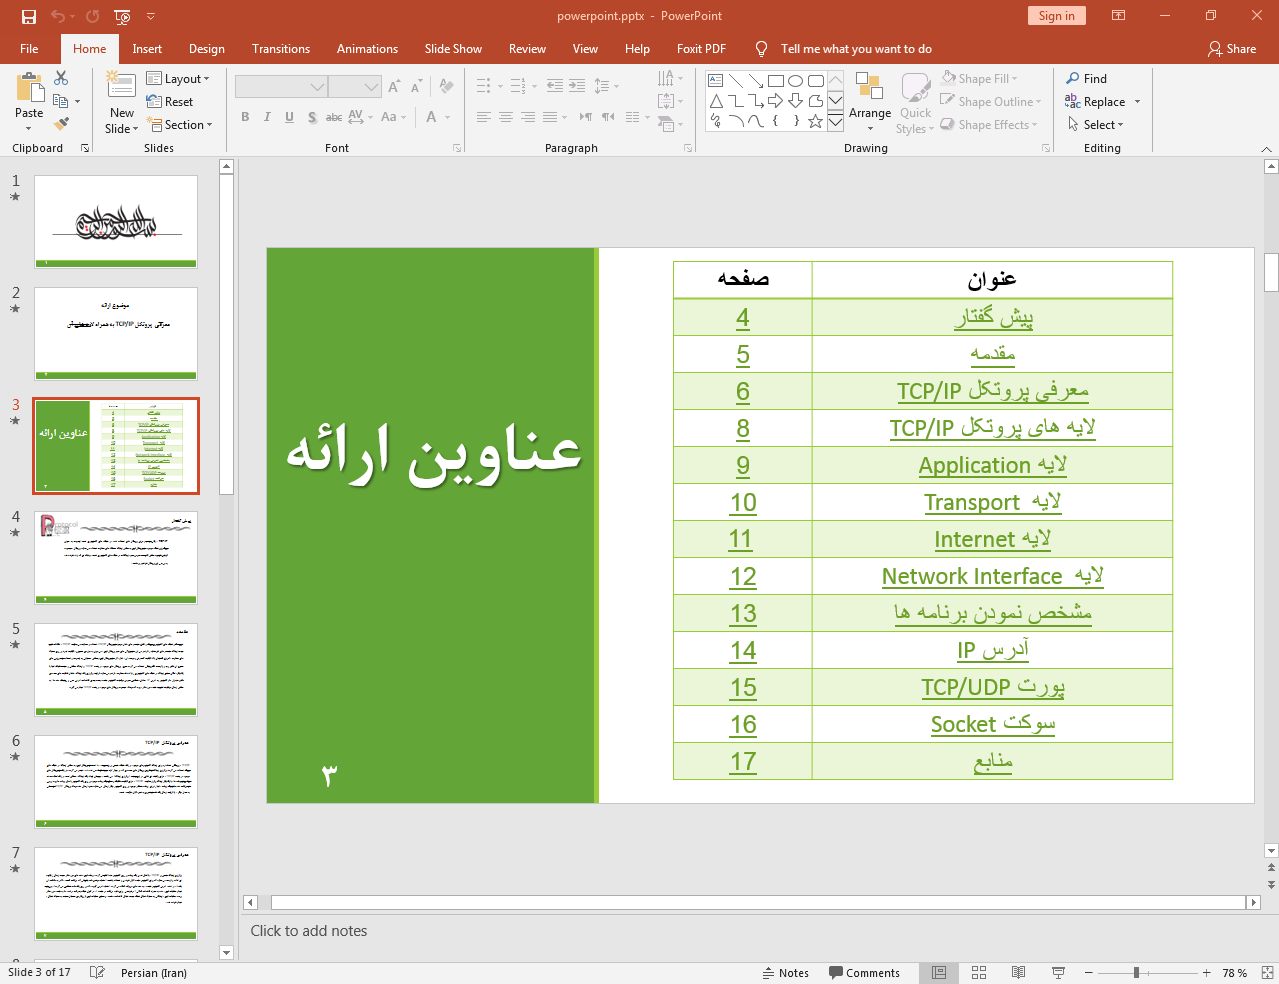This screenshot has height=984, width=1279.
Task: Expand the Layout dropdown
Action: click(x=178, y=79)
